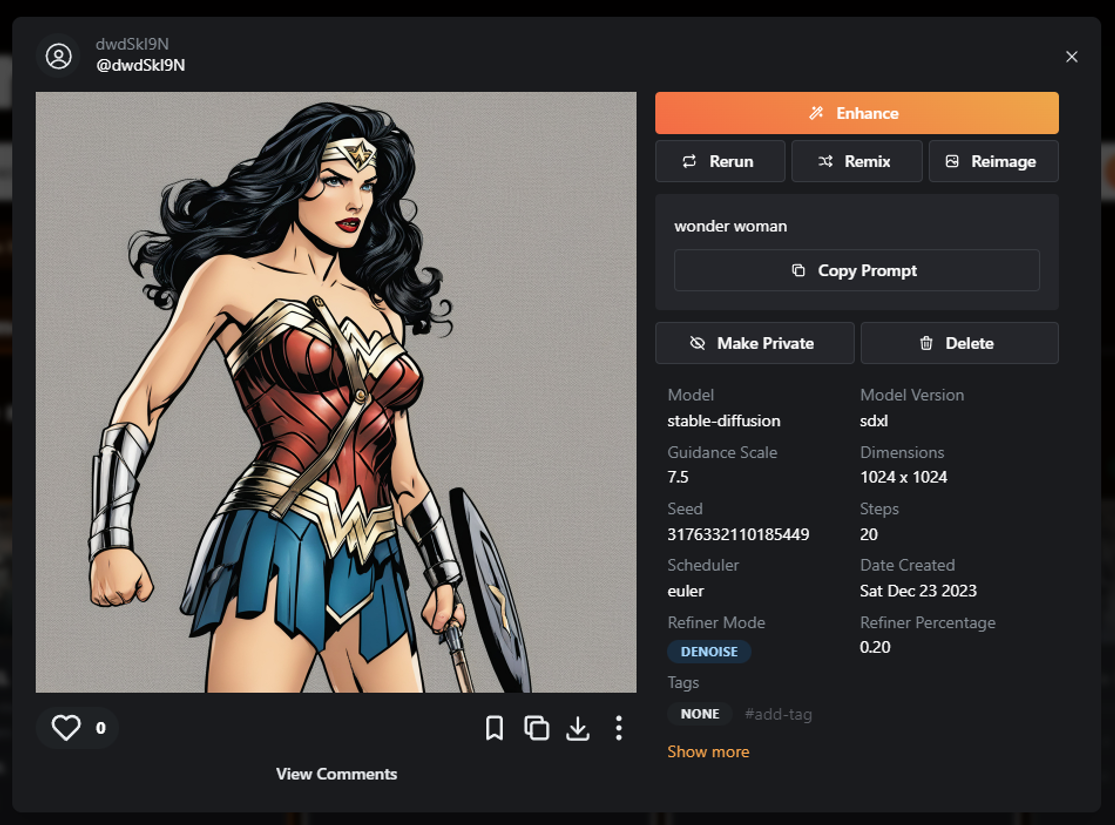View comments on this image
Image resolution: width=1115 pixels, height=825 pixels.
pyautogui.click(x=336, y=774)
